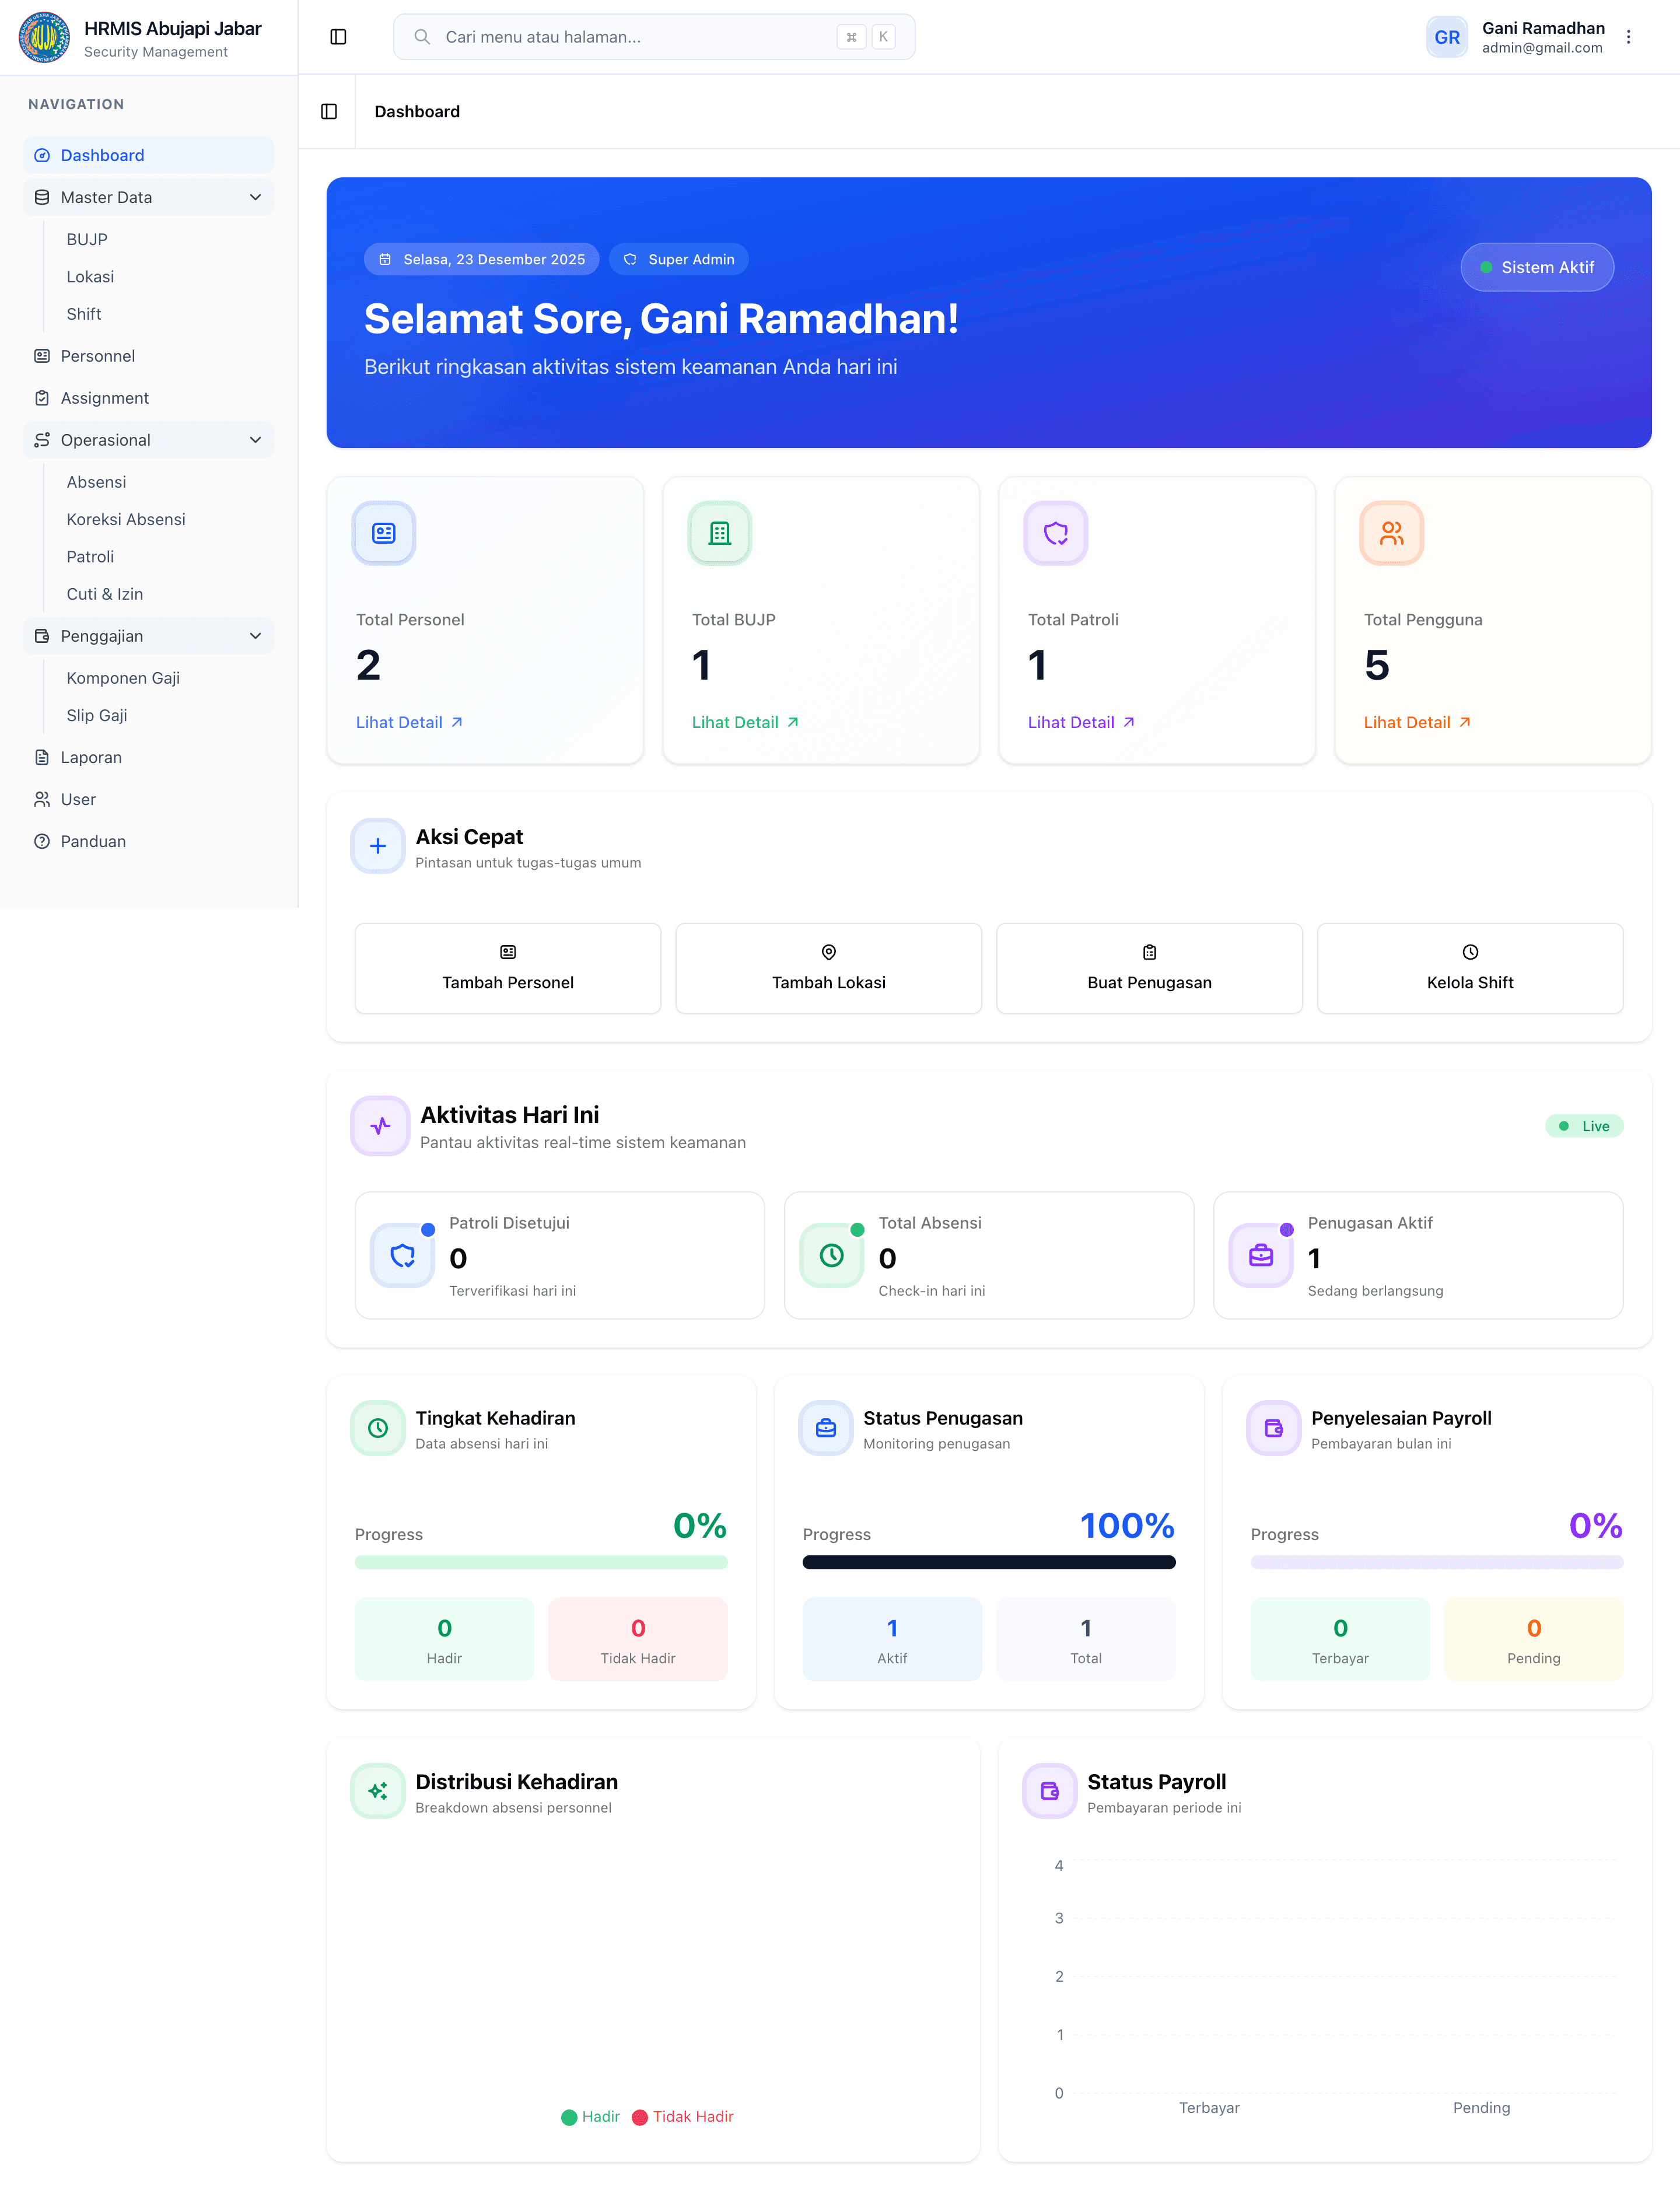Click the Aksi Cepat plus icon
Image resolution: width=1680 pixels, height=2190 pixels.
coord(378,846)
